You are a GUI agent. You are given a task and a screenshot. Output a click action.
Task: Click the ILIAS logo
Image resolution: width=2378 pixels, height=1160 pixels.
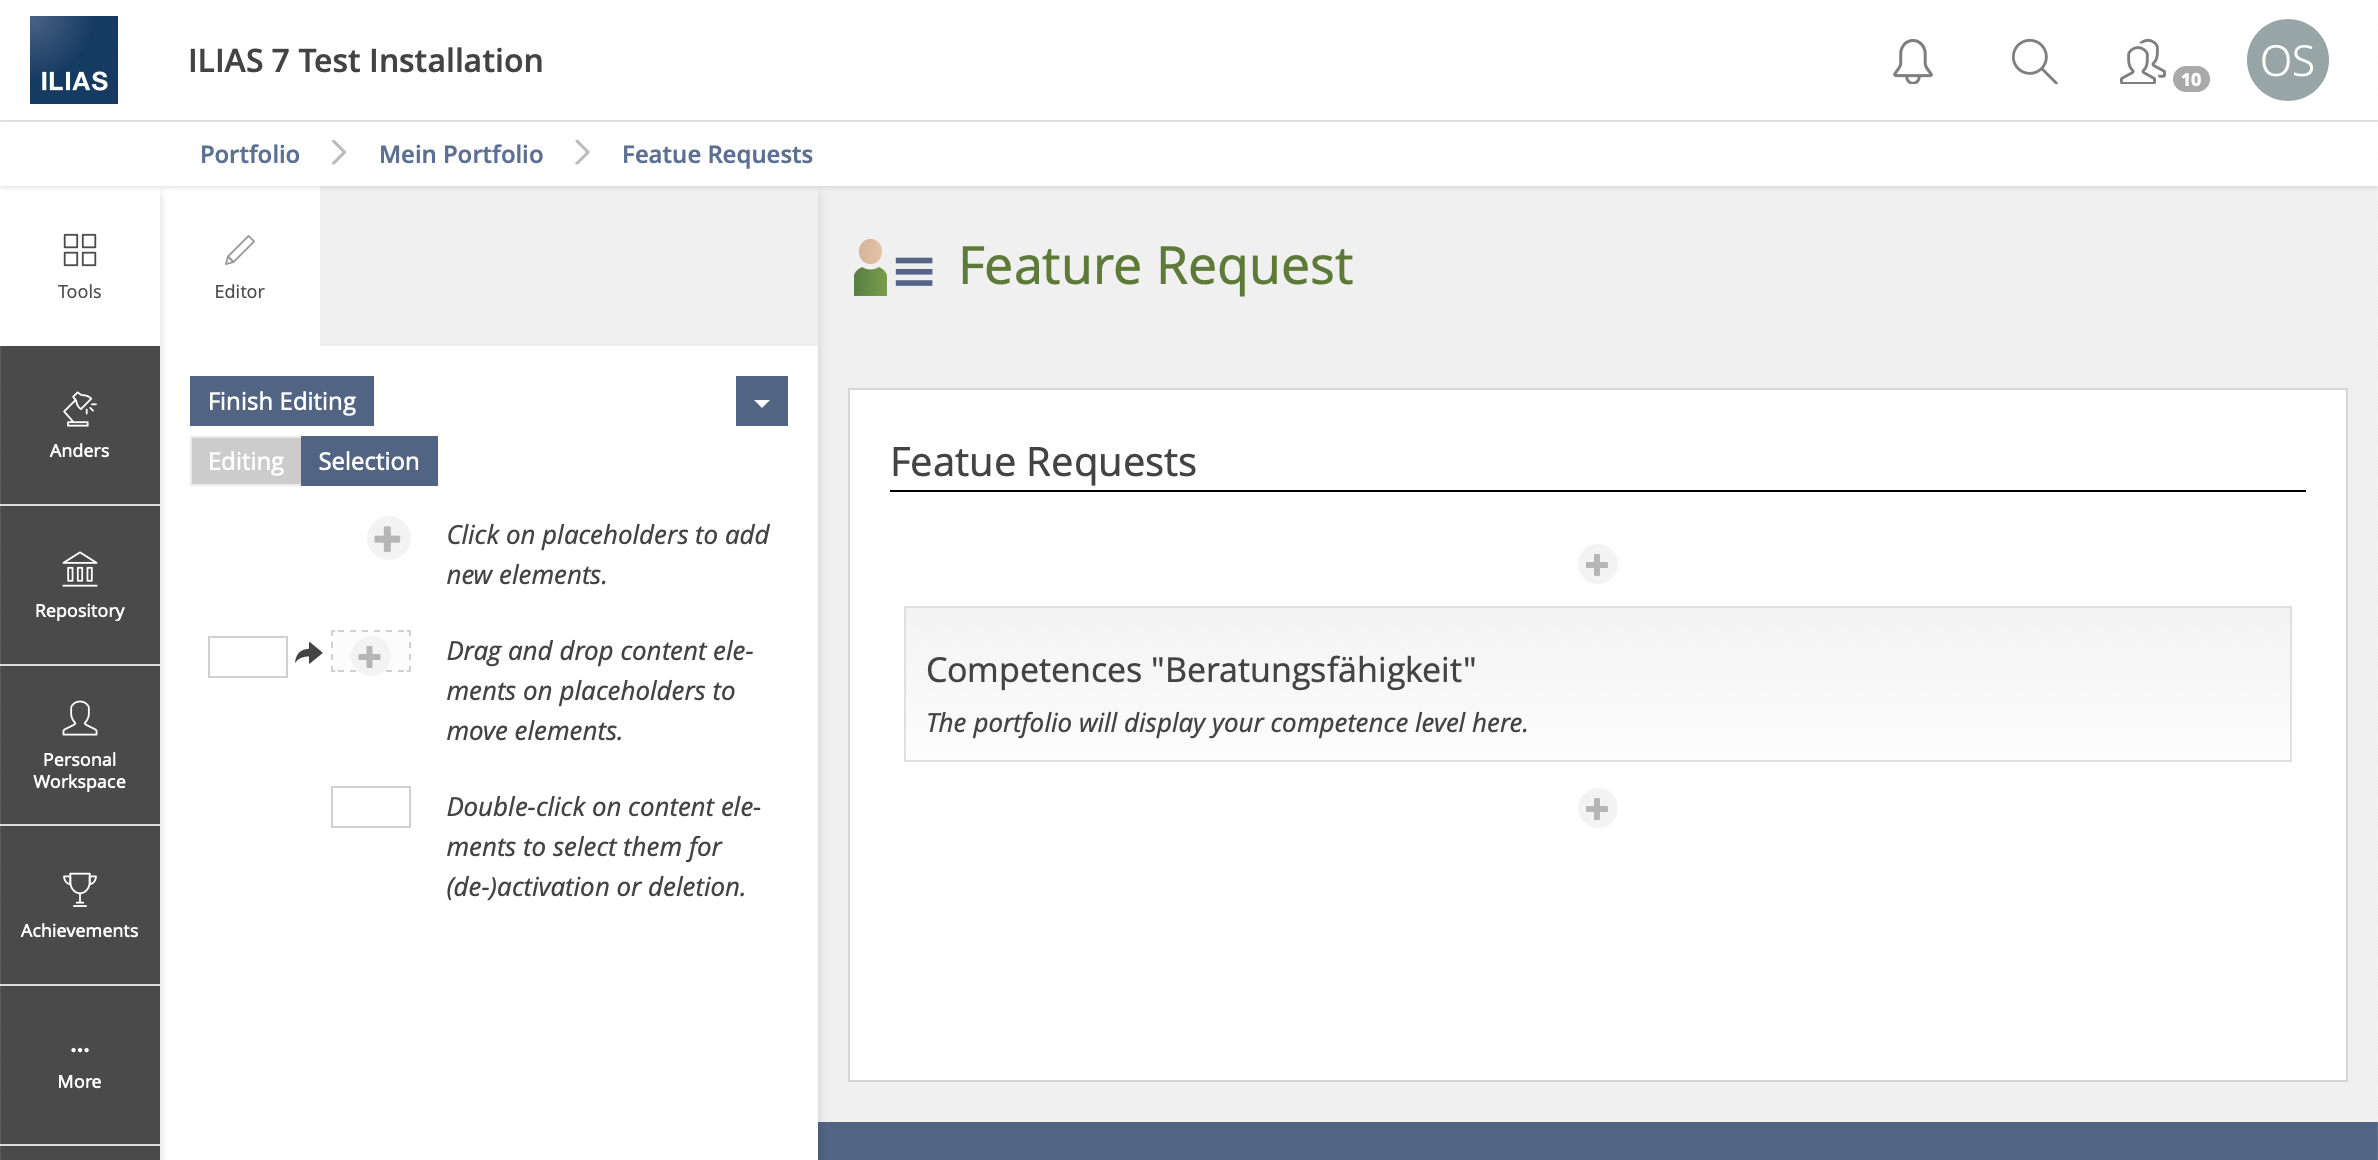74,60
